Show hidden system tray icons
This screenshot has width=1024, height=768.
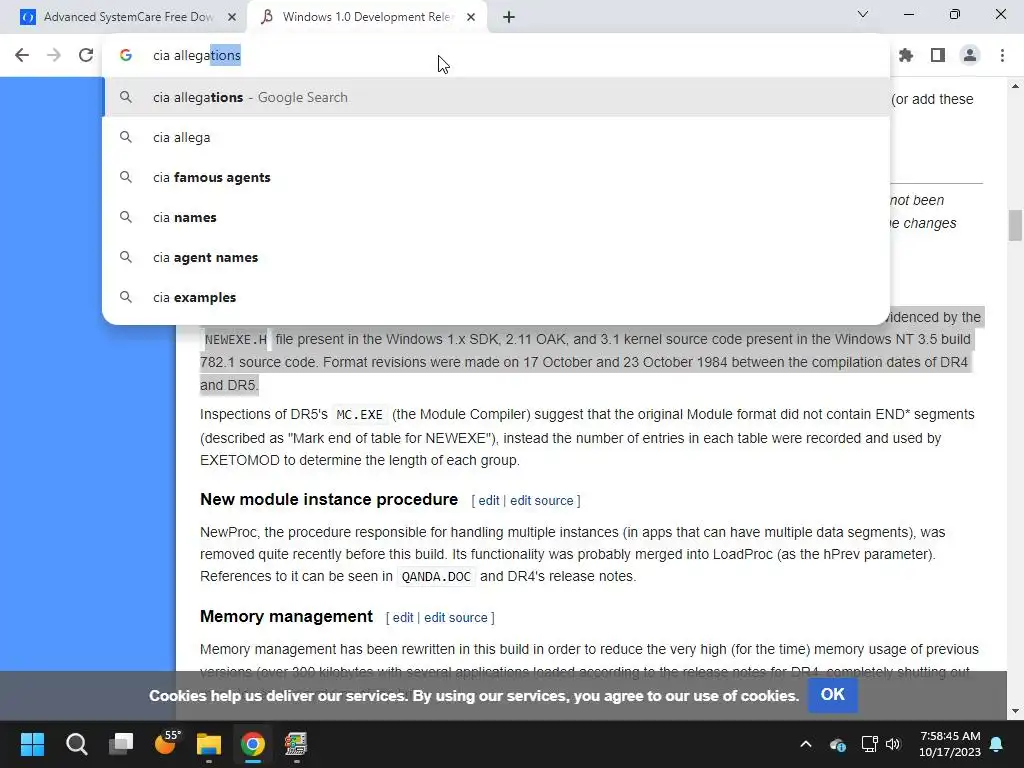click(x=806, y=744)
